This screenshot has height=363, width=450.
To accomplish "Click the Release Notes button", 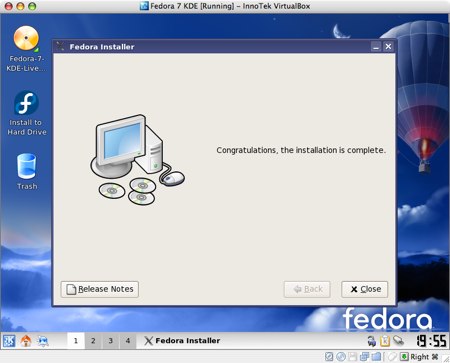I will click(x=100, y=289).
